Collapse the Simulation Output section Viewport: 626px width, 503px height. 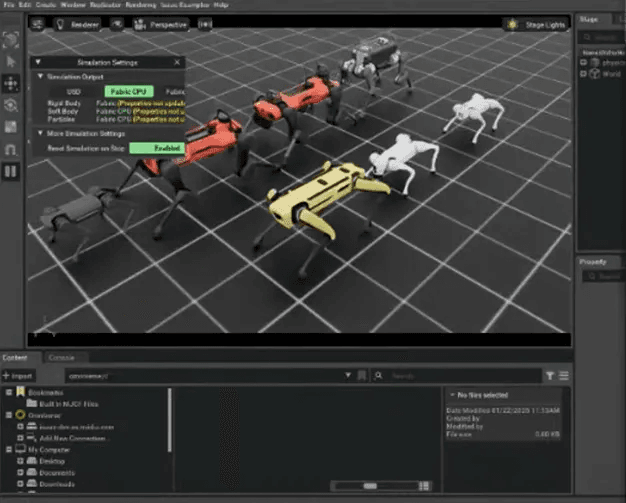pyautogui.click(x=40, y=76)
